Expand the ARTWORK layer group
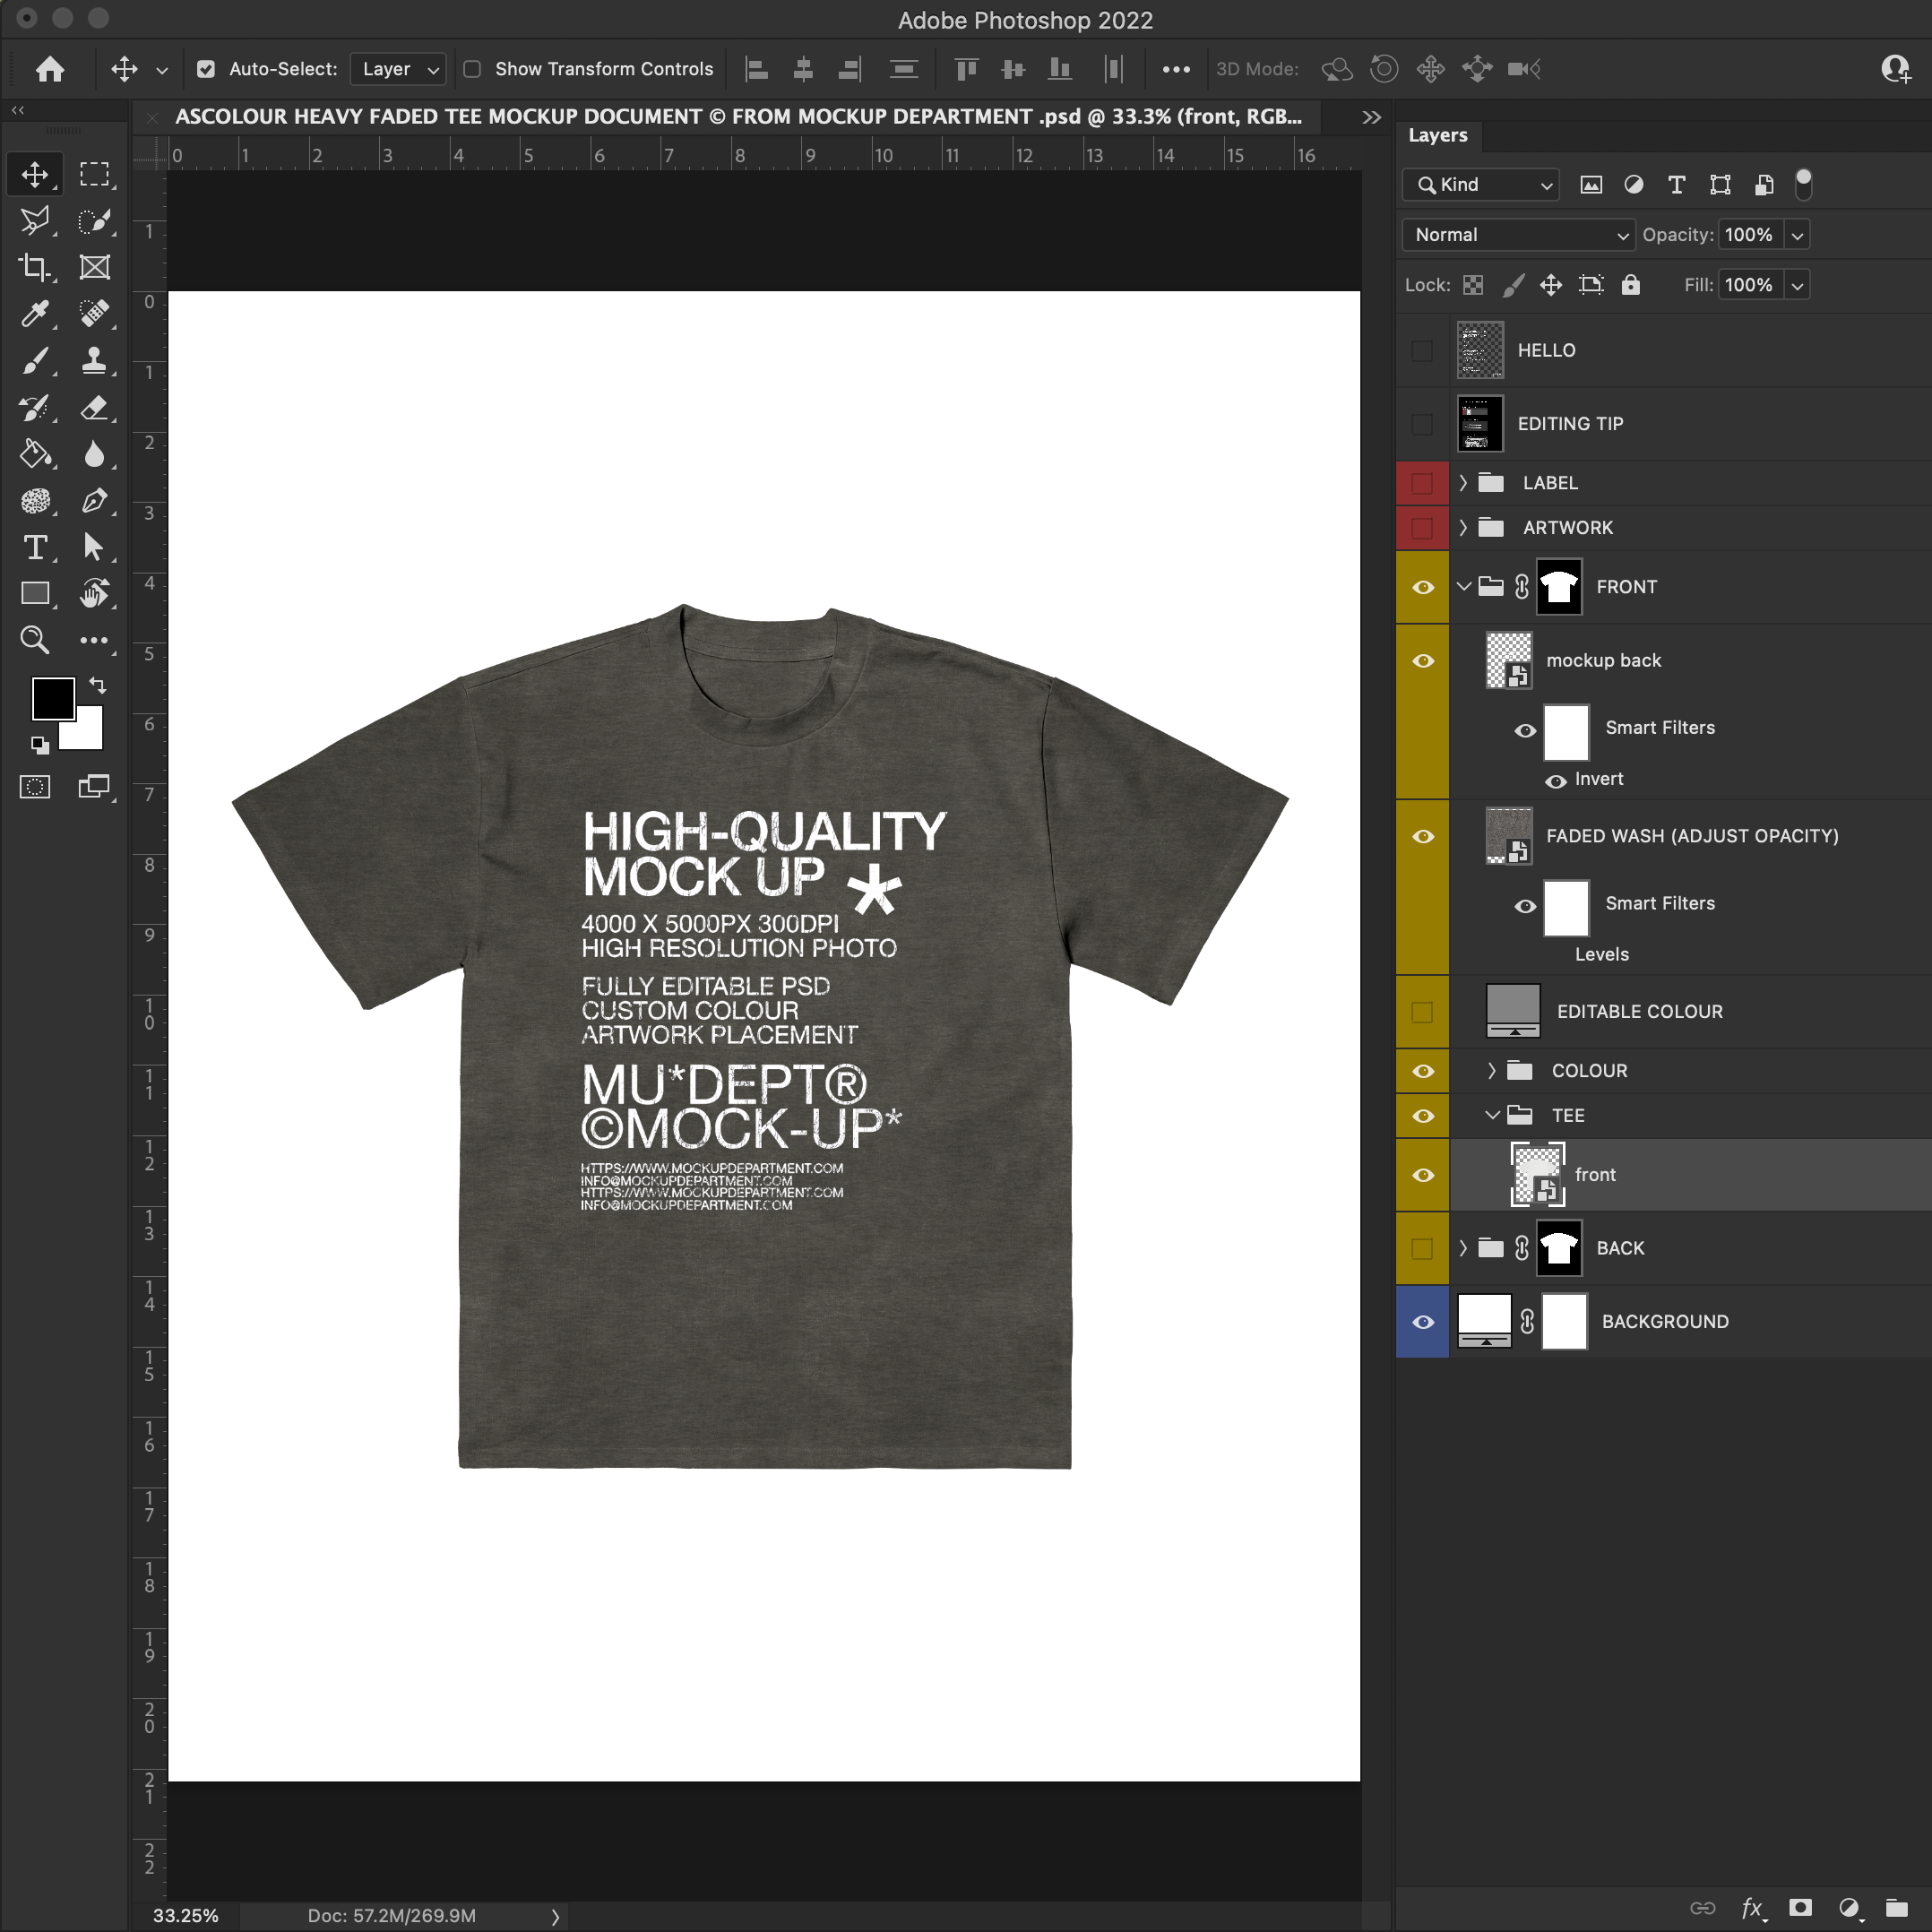This screenshot has height=1932, width=1932. tap(1463, 528)
